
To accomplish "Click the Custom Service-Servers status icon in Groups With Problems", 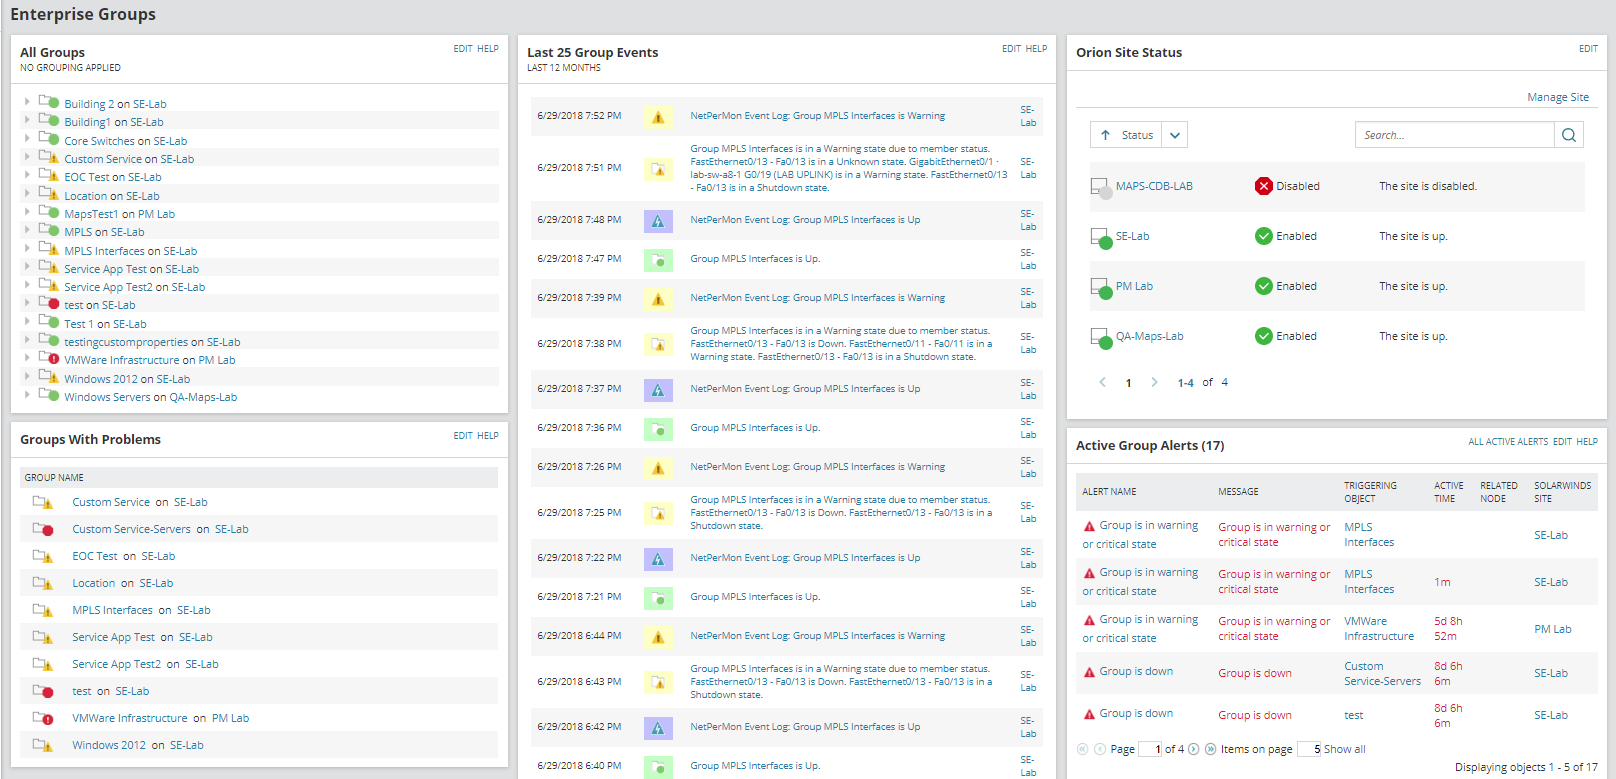I will pos(43,529).
